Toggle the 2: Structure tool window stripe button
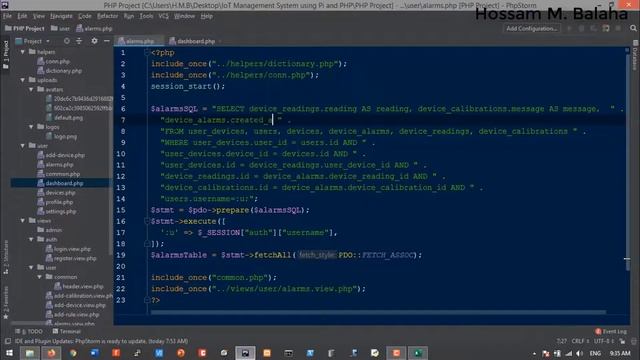Viewport: 640px width, 360px height. tap(6, 257)
